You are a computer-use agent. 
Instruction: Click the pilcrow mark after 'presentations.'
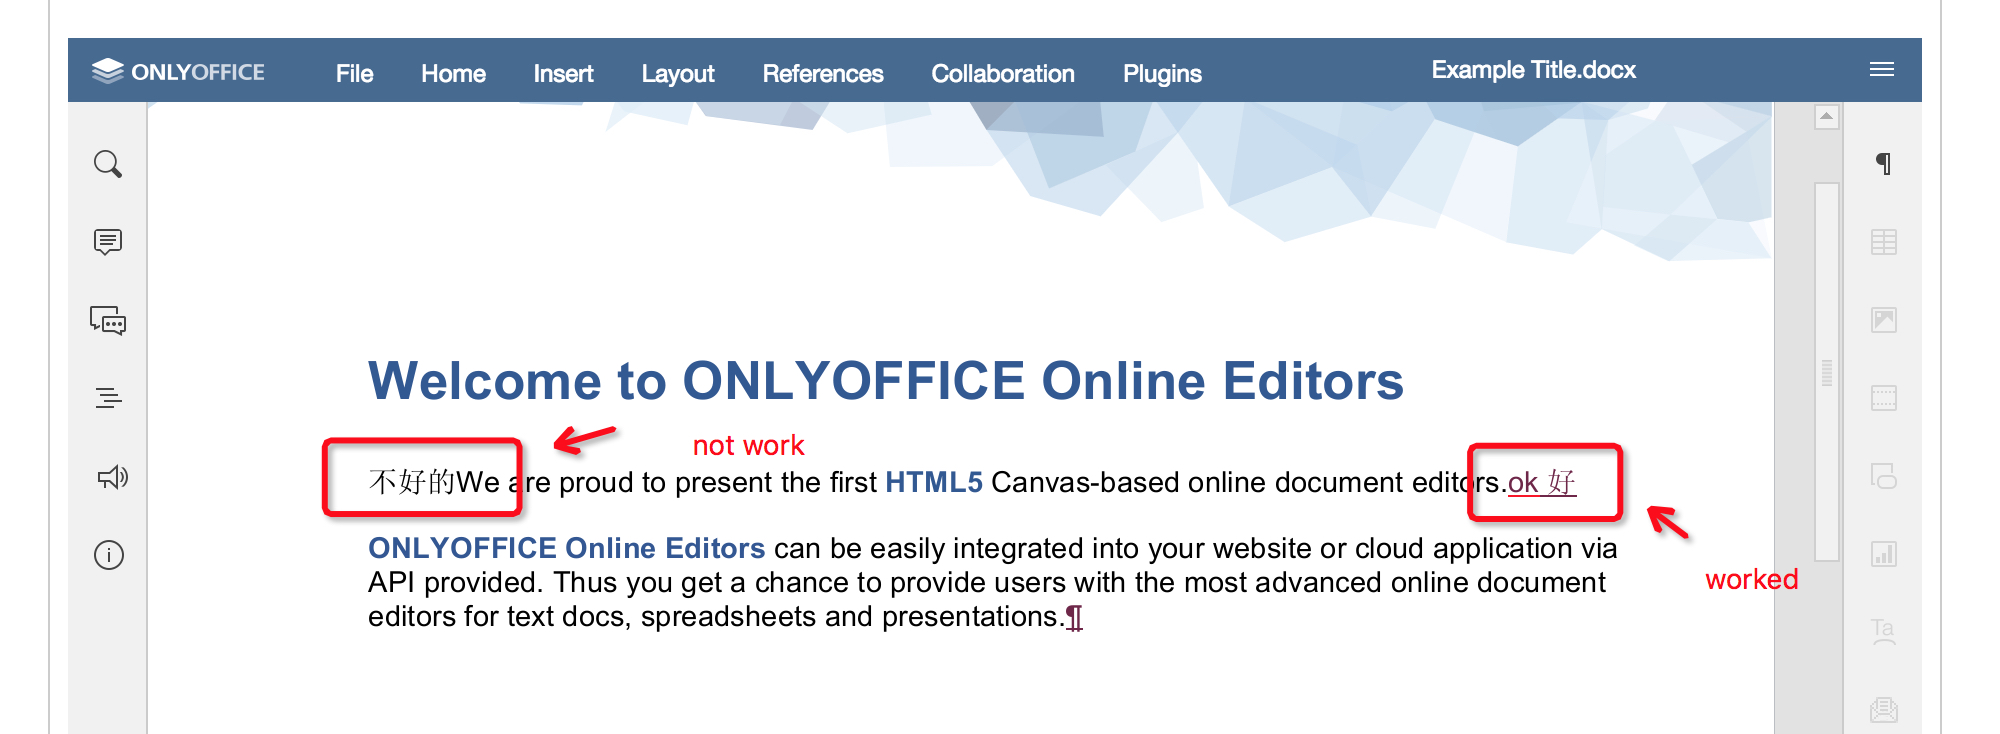(1074, 618)
